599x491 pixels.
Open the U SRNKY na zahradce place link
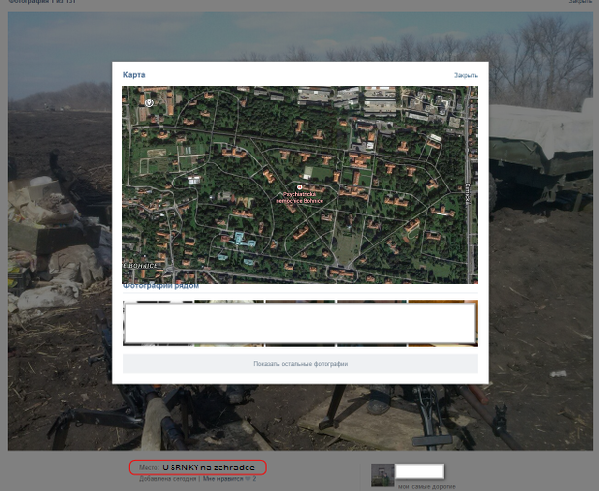pyautogui.click(x=208, y=467)
